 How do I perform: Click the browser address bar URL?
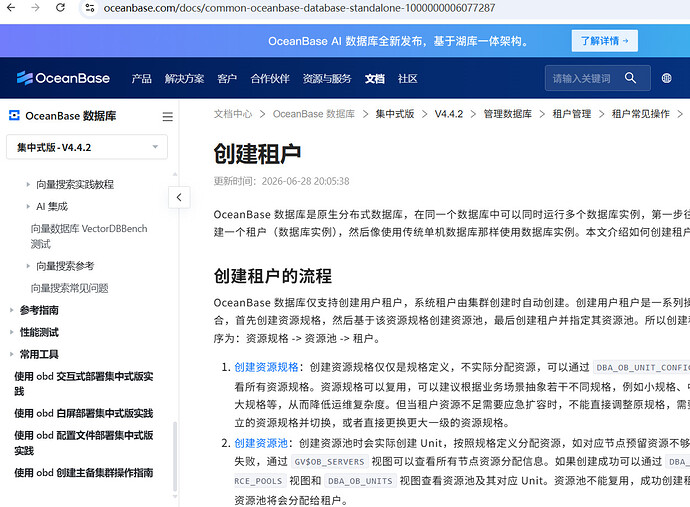click(299, 8)
